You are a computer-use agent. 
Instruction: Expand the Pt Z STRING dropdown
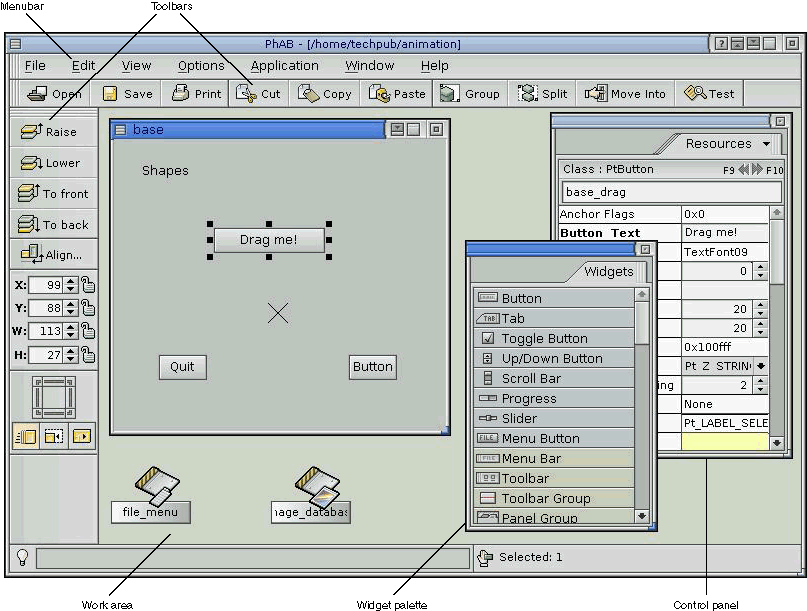(x=762, y=366)
